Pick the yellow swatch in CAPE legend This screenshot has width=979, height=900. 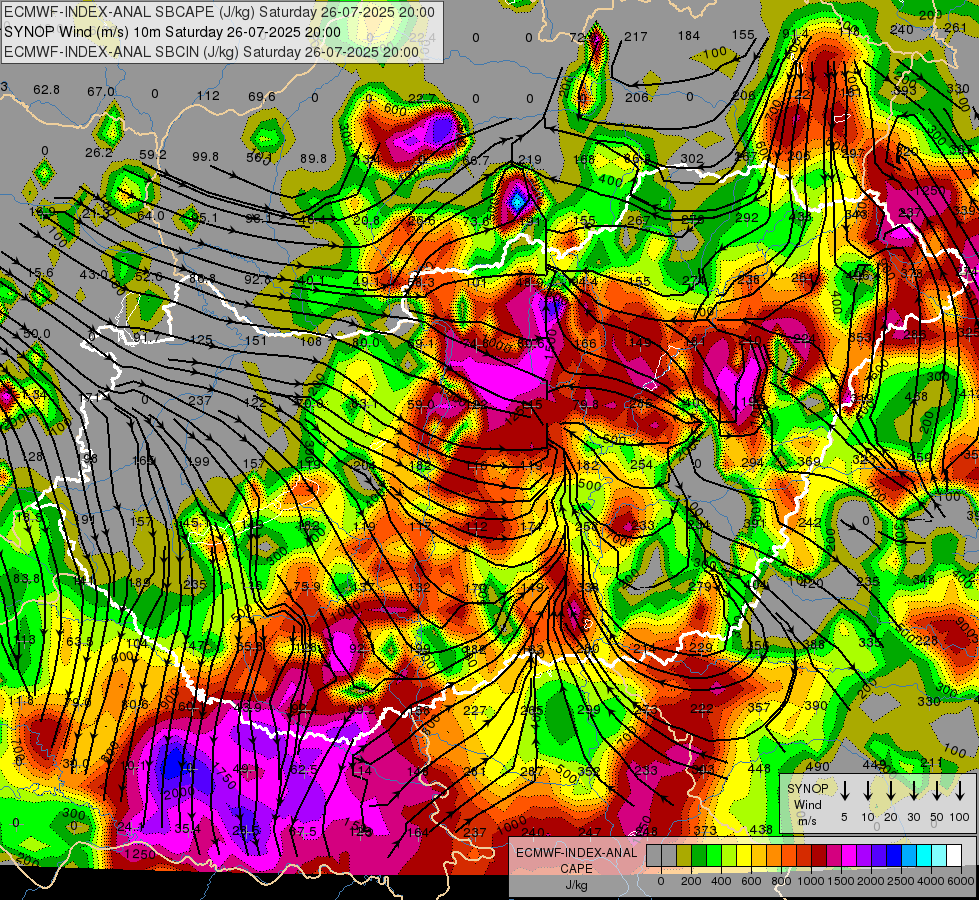pyautogui.click(x=744, y=856)
